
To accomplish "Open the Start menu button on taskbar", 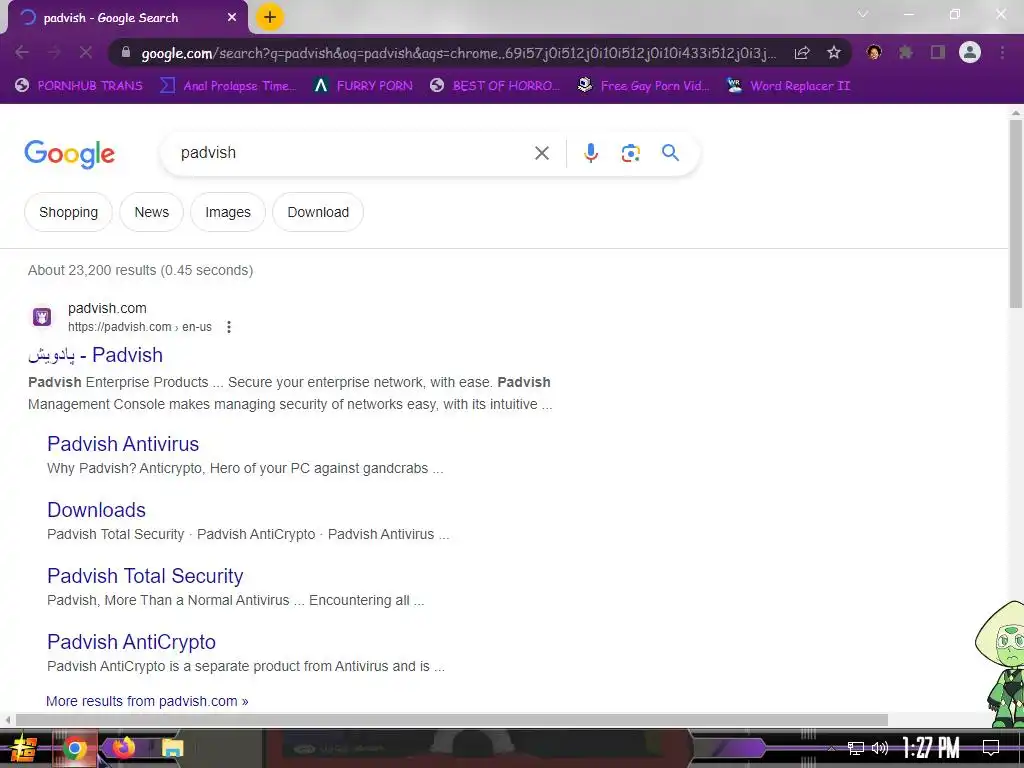I will 24,748.
